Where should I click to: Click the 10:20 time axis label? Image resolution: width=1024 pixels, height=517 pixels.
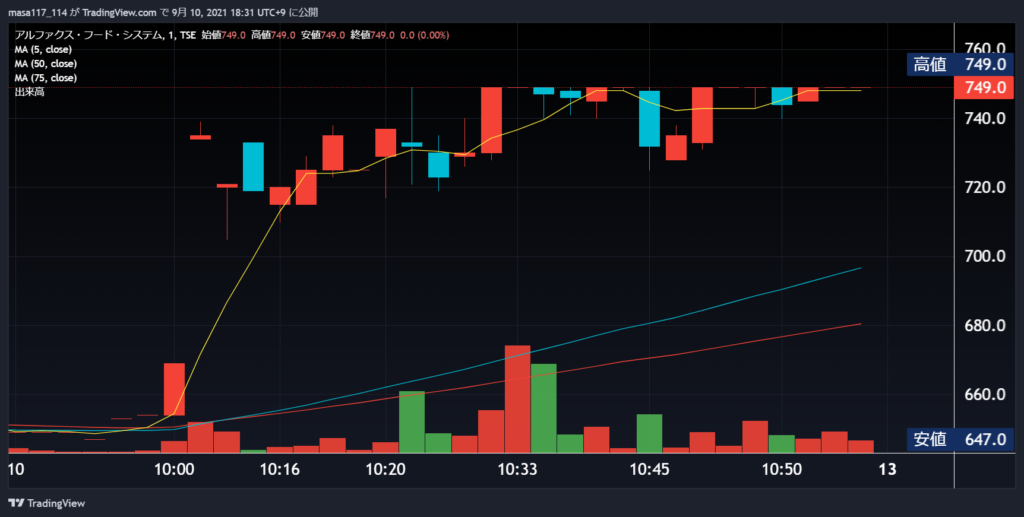pyautogui.click(x=385, y=469)
